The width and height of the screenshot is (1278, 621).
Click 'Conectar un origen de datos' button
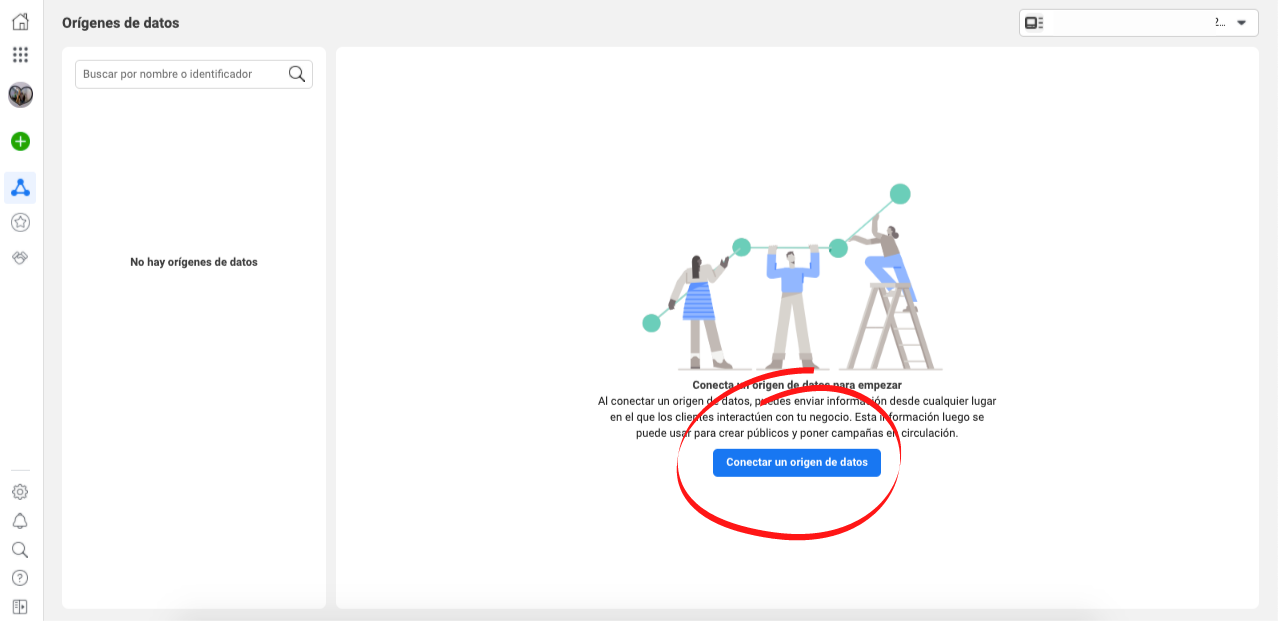[x=796, y=462]
